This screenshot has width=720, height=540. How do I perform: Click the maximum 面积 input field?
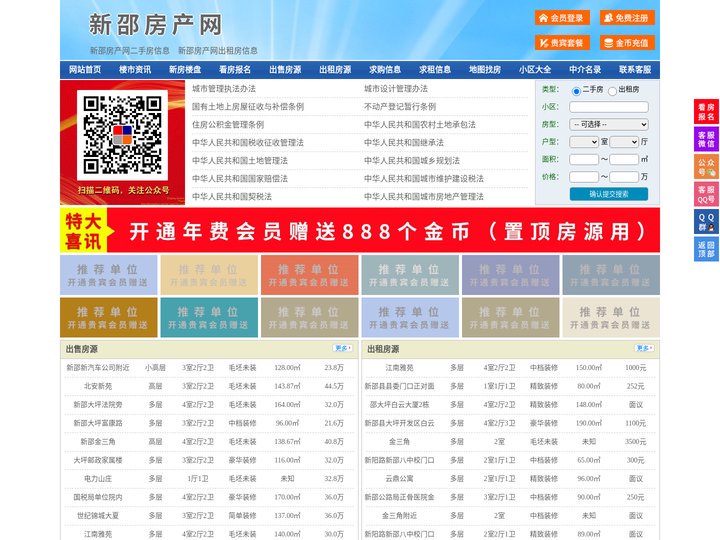click(624, 159)
